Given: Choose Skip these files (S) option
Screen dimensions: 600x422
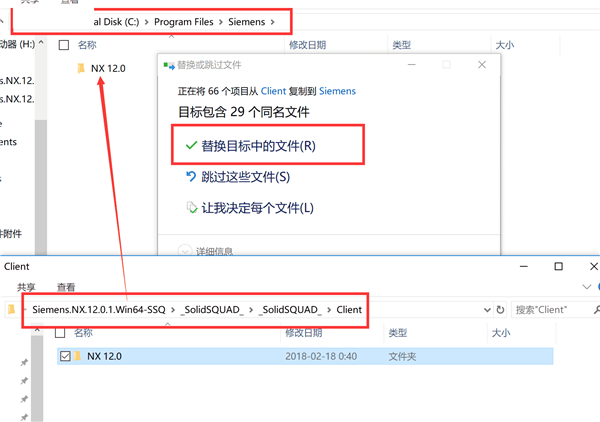Looking at the screenshot, I should click(x=238, y=177).
